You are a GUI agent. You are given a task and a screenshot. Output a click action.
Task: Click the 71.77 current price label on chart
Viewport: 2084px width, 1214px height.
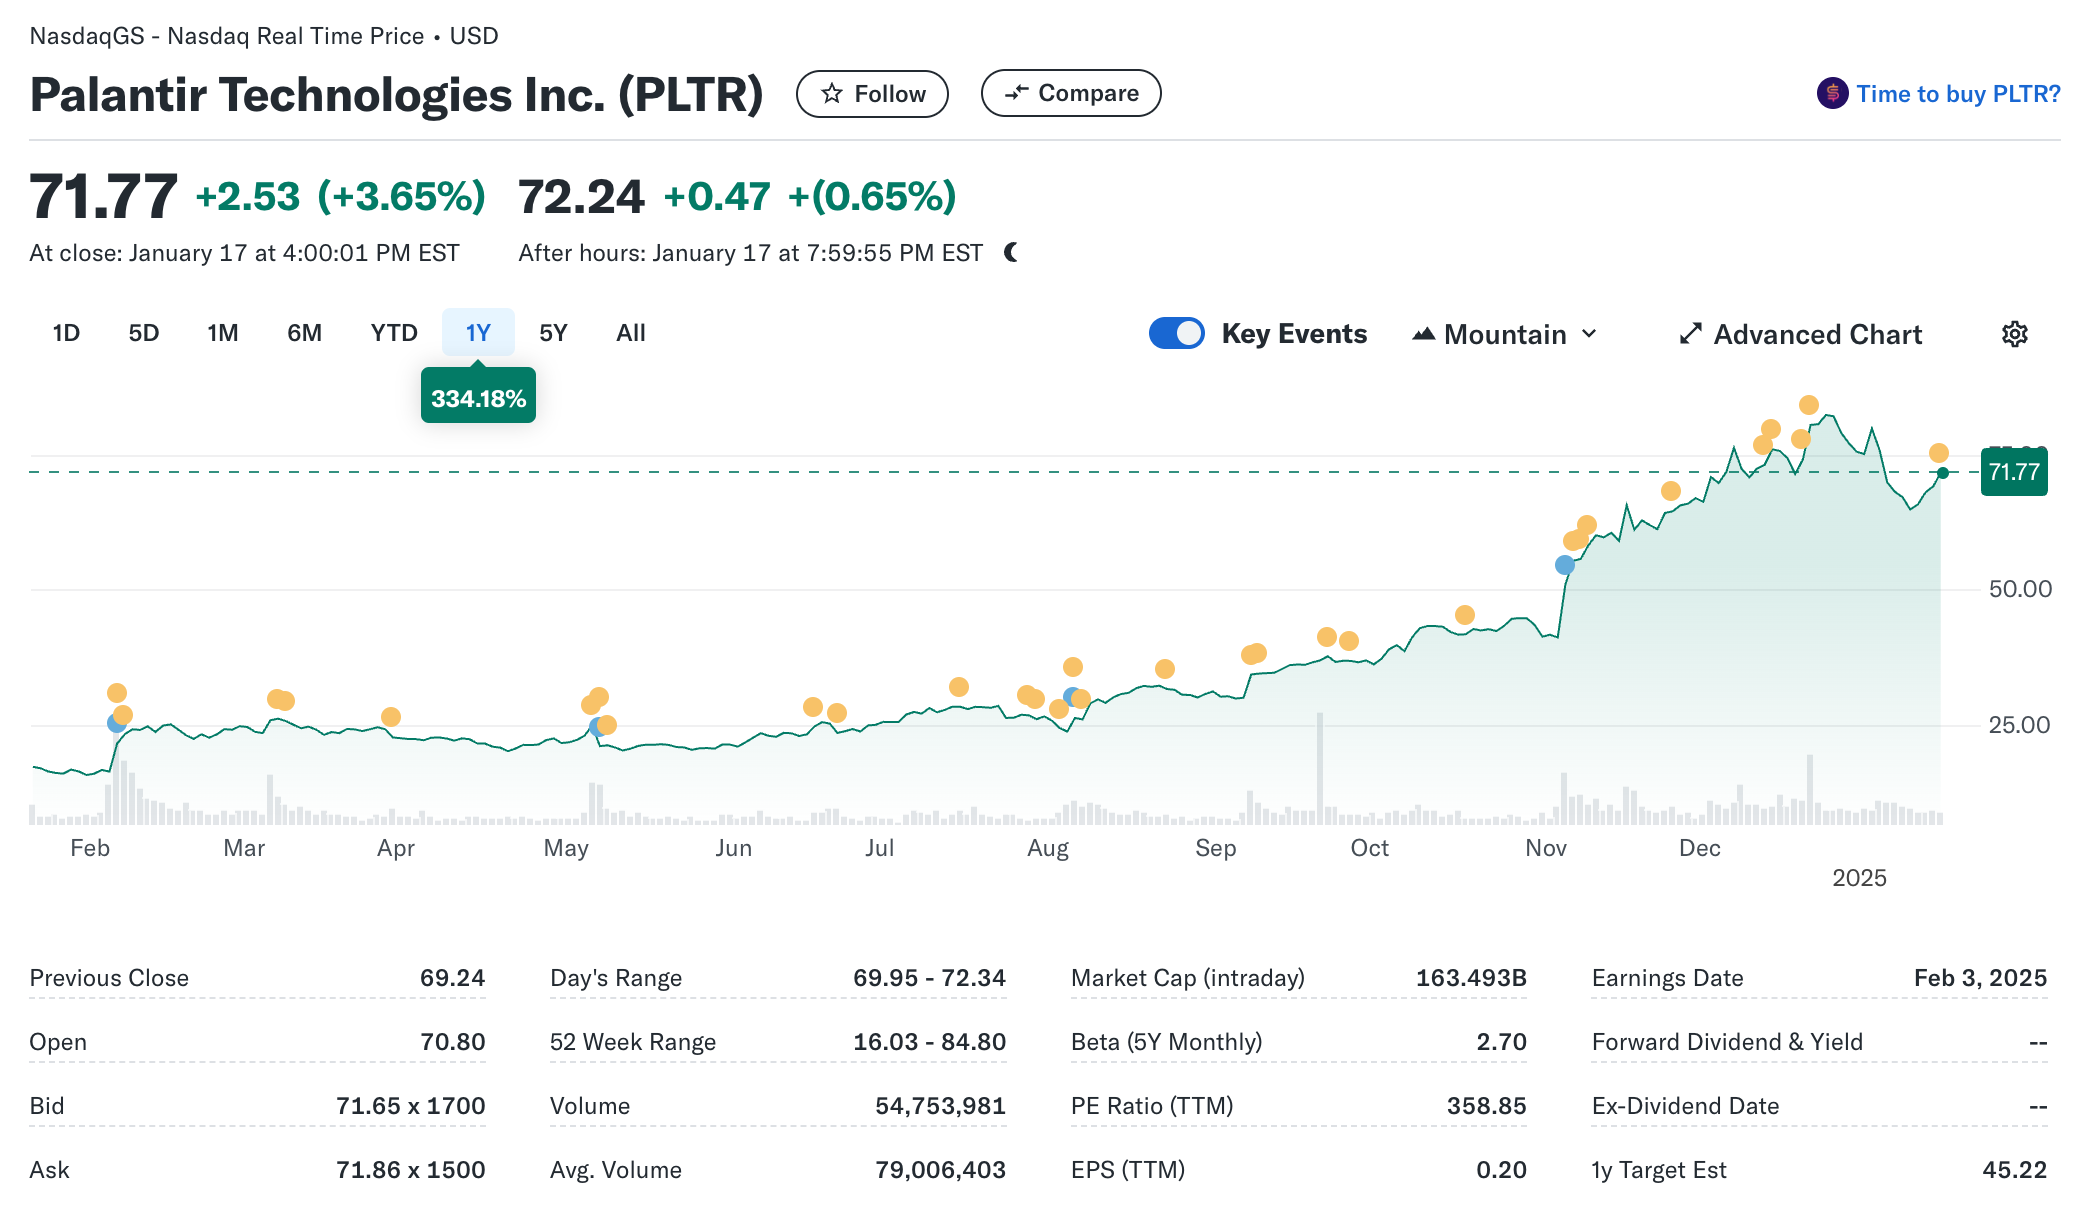click(x=2013, y=472)
